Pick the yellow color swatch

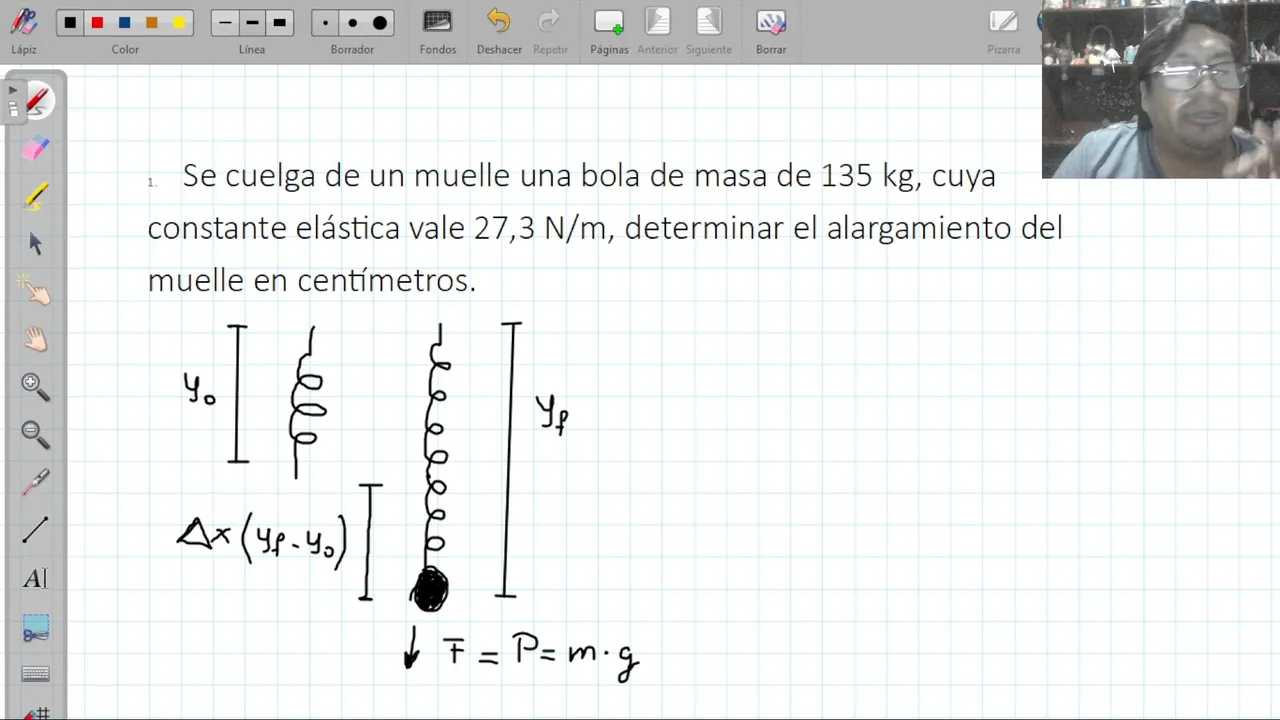coord(179,23)
